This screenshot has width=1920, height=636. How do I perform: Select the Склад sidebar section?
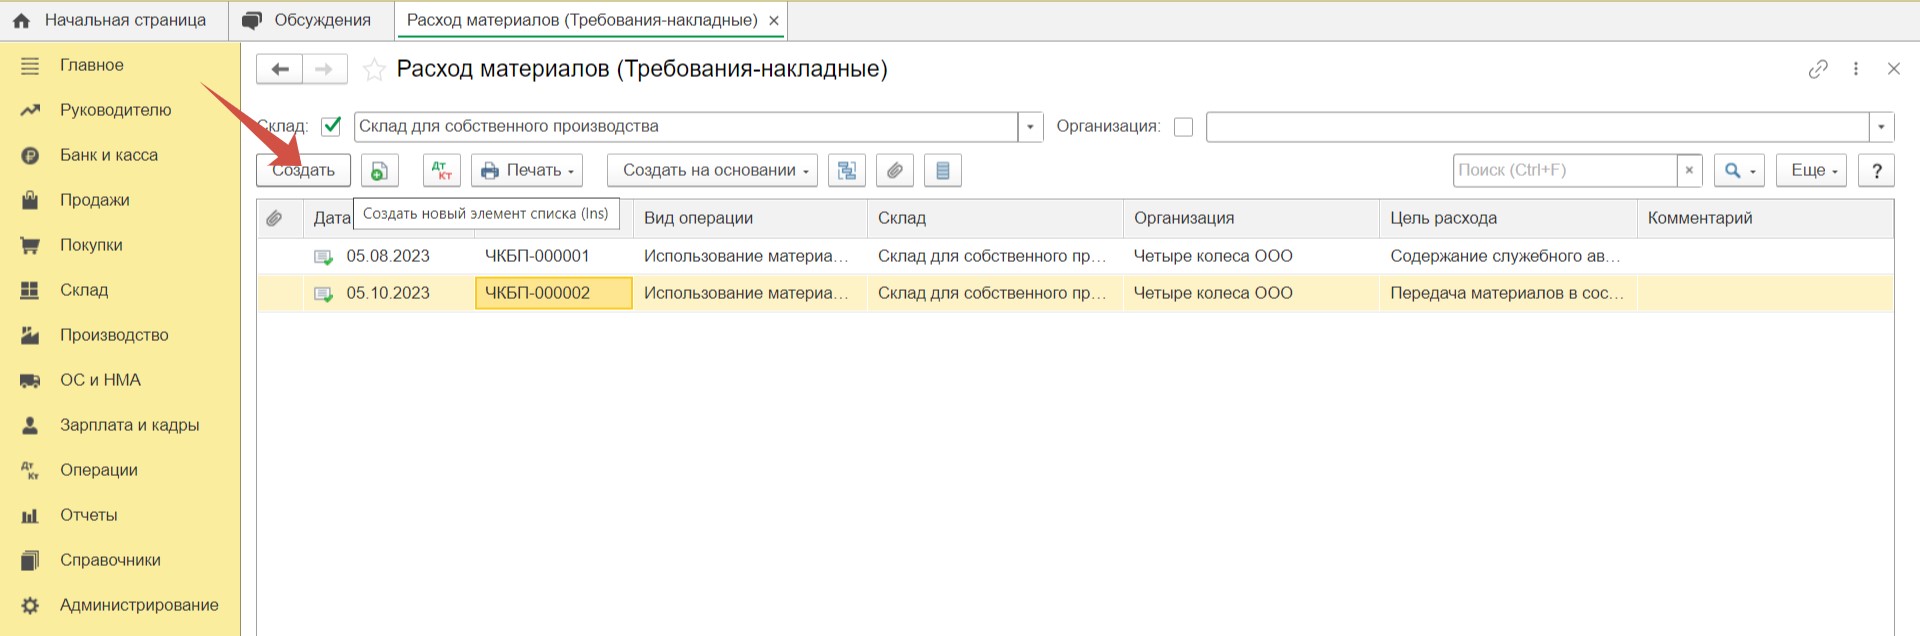point(84,290)
